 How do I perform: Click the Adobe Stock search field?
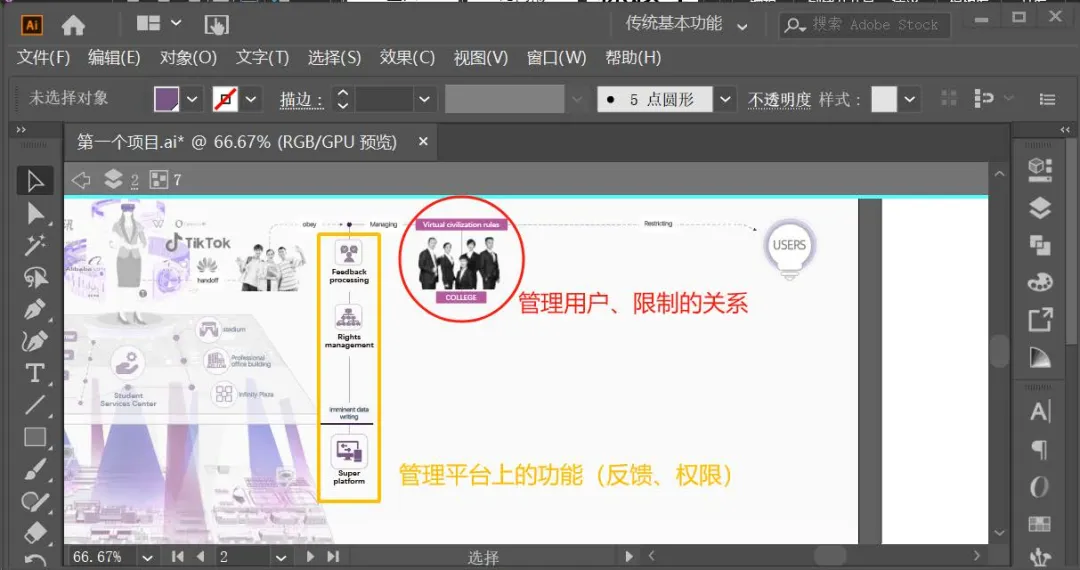point(865,25)
